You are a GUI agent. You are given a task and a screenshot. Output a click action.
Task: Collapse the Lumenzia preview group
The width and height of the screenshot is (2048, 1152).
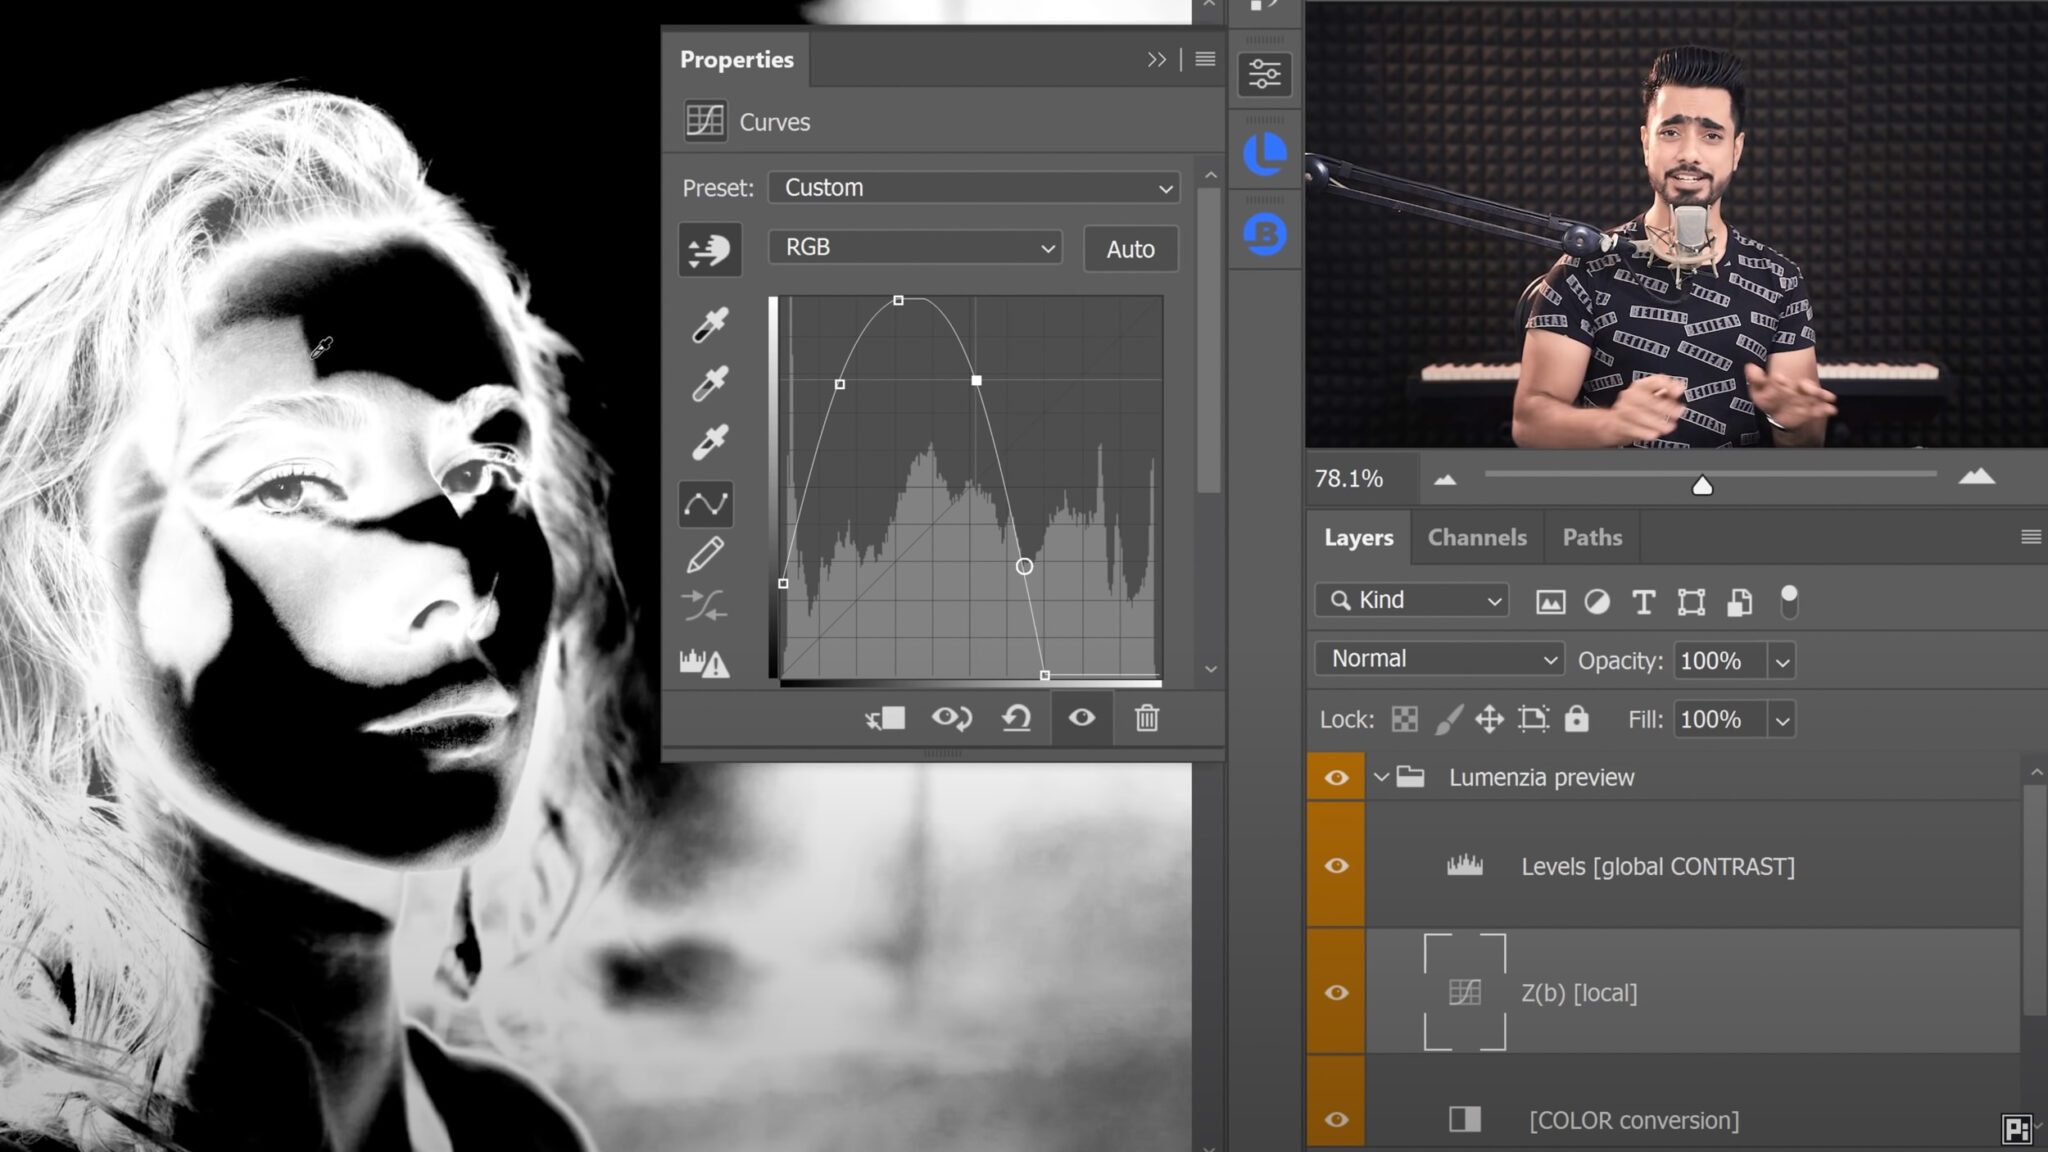point(1382,777)
